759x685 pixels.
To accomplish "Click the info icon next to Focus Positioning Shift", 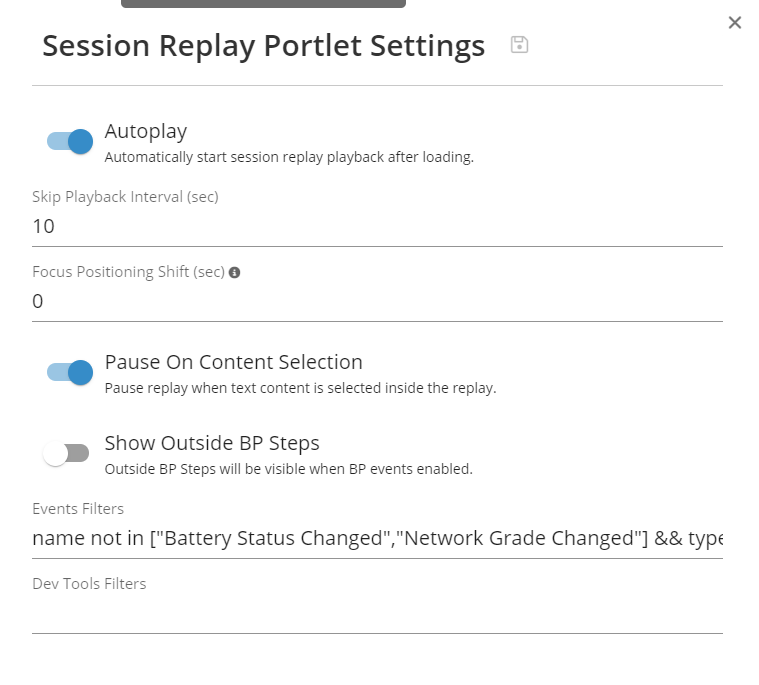I will point(235,272).
